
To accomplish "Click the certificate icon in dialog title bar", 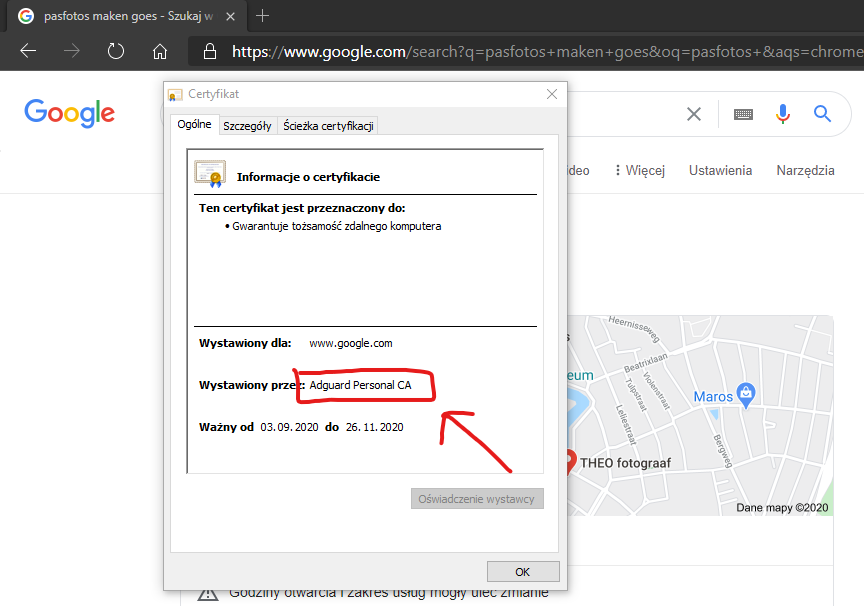I will [175, 95].
